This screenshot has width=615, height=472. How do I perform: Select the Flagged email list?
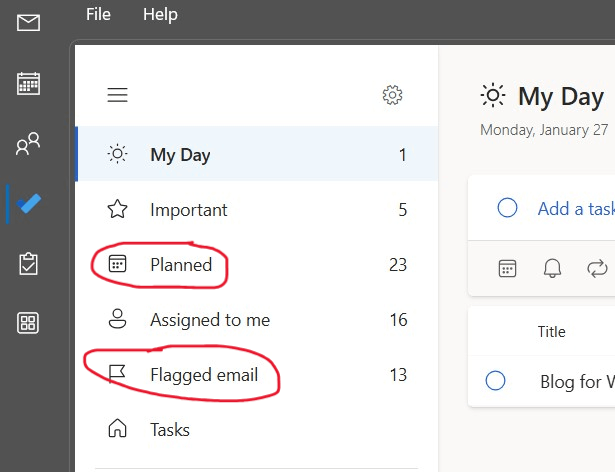click(257, 375)
